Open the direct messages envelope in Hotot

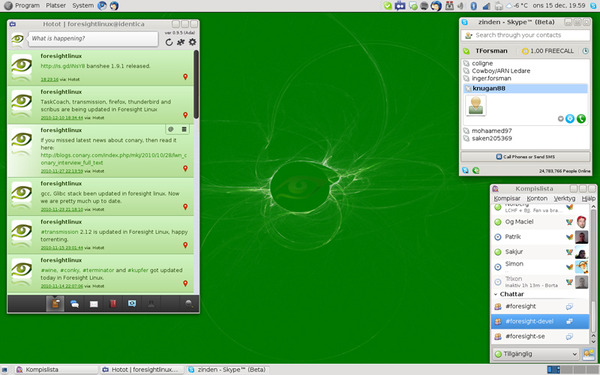[94, 304]
